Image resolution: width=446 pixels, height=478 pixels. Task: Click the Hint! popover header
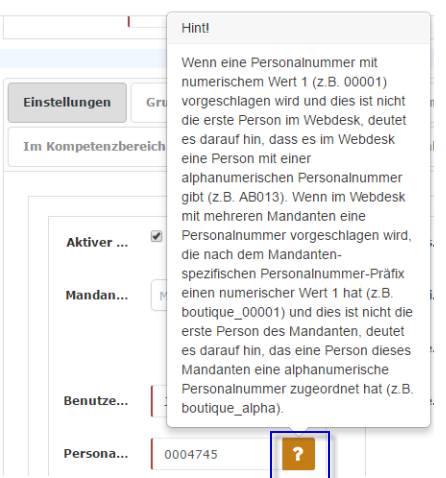pos(298,28)
